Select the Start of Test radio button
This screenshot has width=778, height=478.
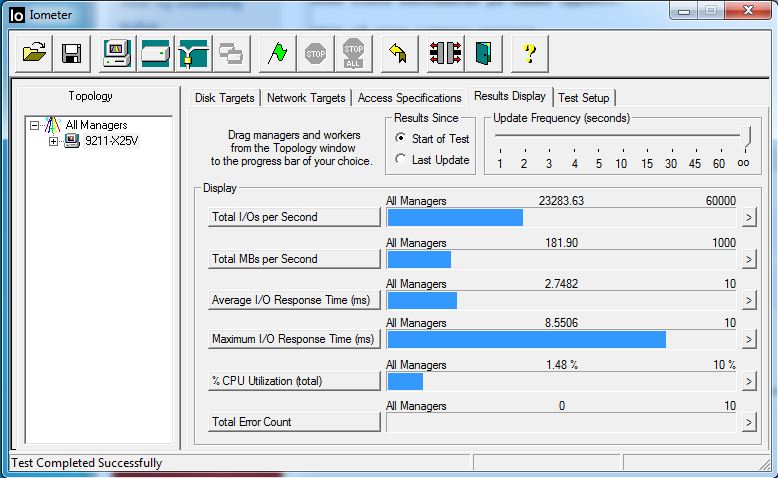coord(400,138)
